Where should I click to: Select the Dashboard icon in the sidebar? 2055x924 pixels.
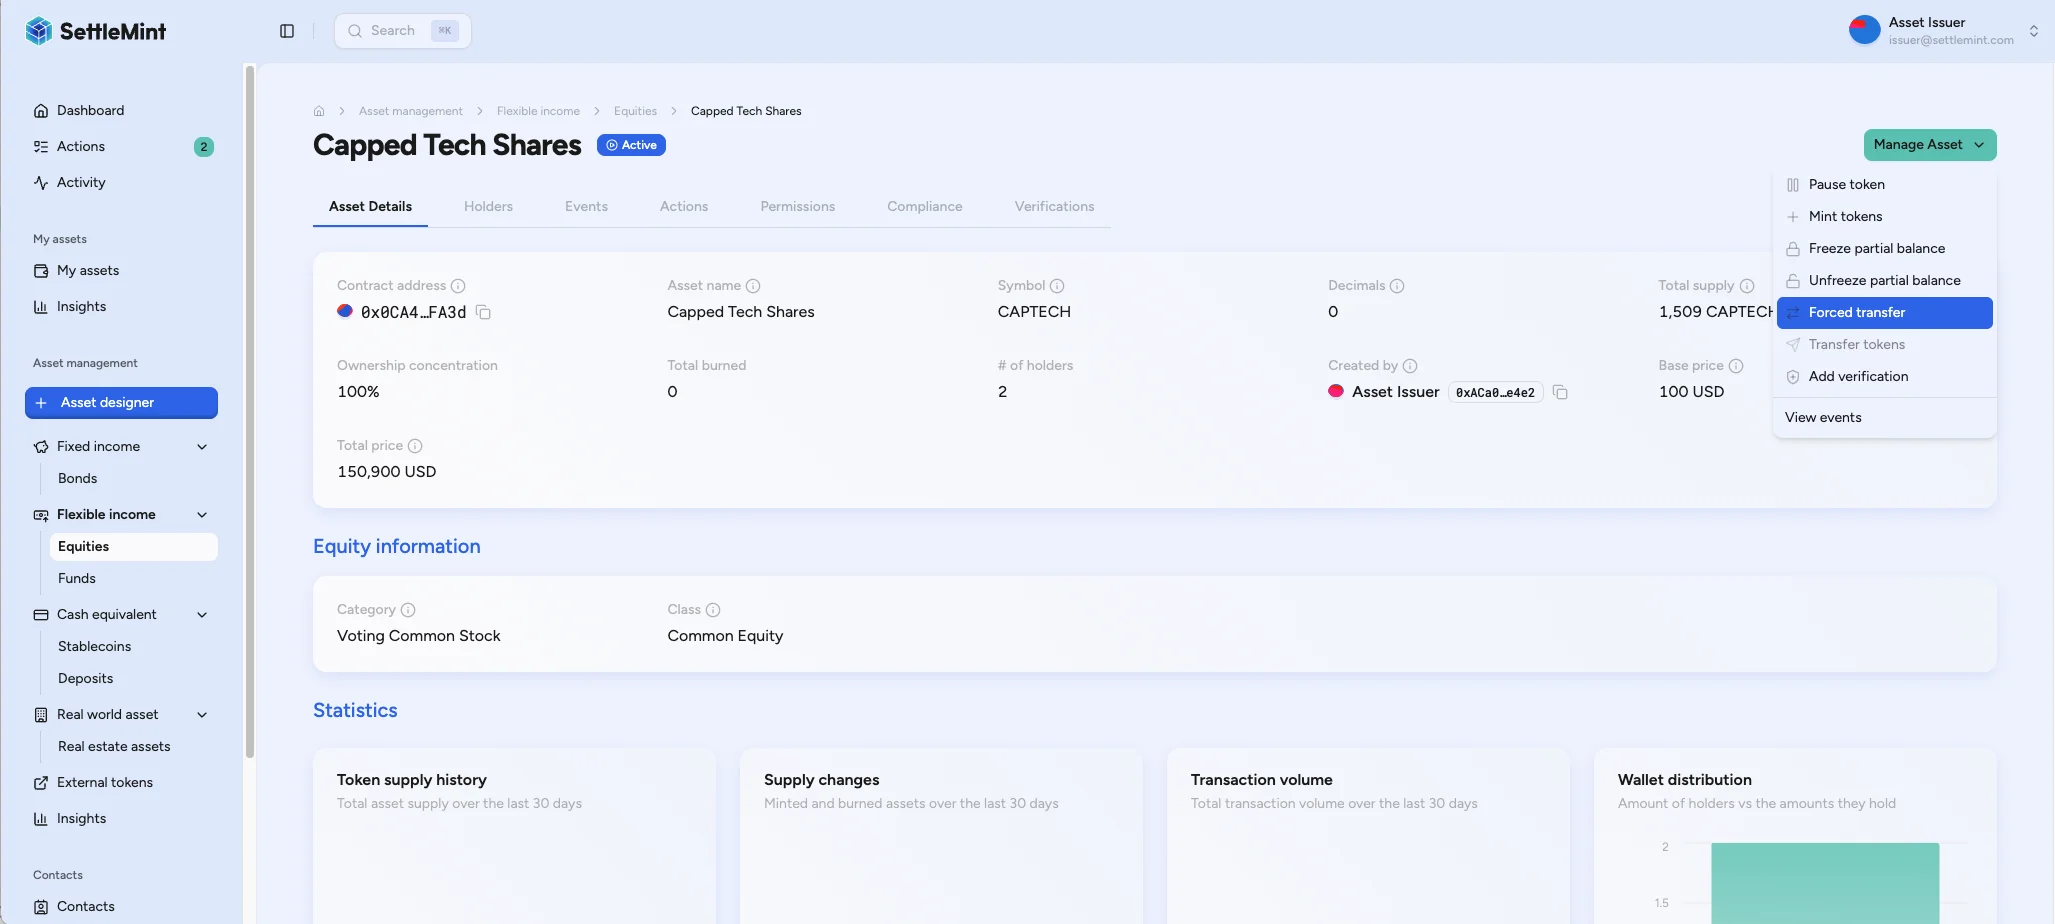[40, 110]
